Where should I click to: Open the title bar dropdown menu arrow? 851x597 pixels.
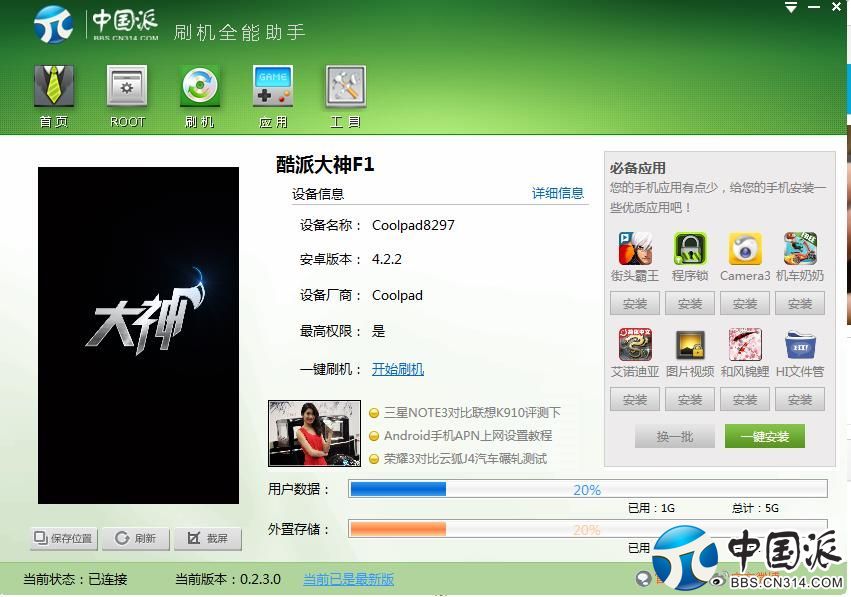(x=791, y=8)
